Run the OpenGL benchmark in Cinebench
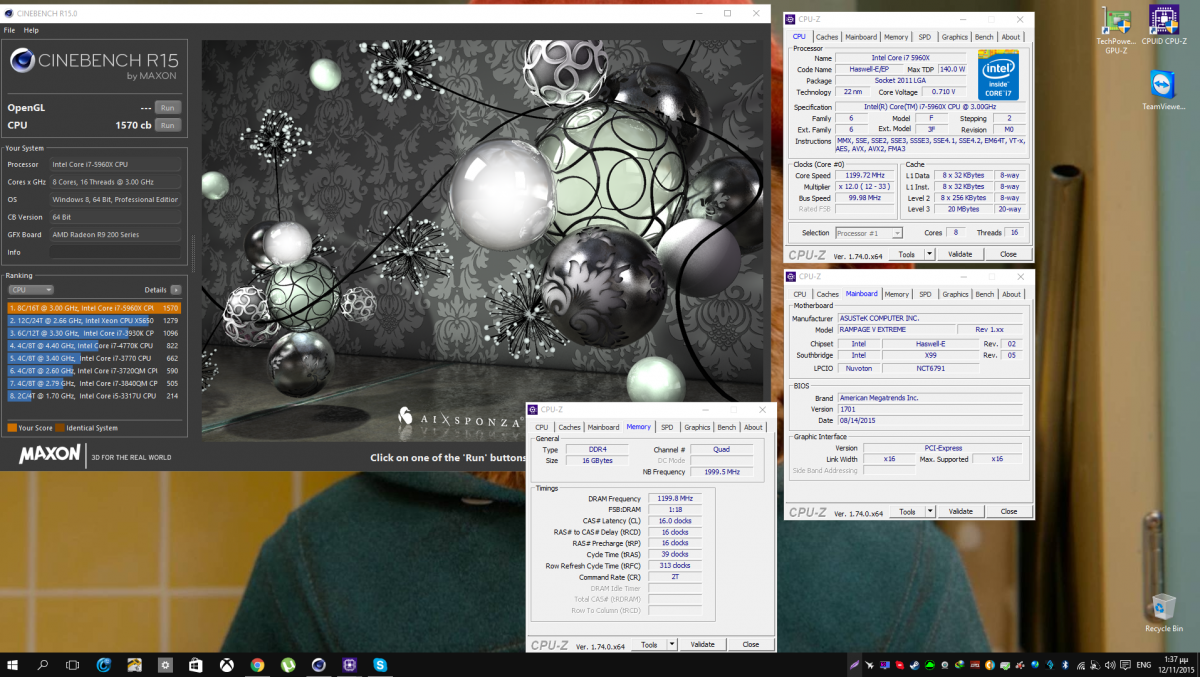1200x677 pixels. click(168, 107)
